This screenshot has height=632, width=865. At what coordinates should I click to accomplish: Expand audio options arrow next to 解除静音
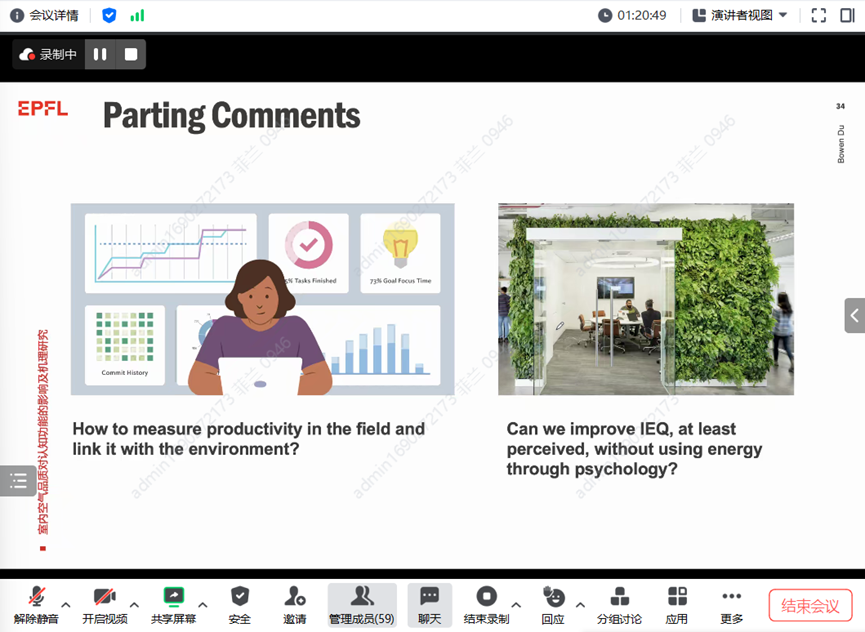66,604
